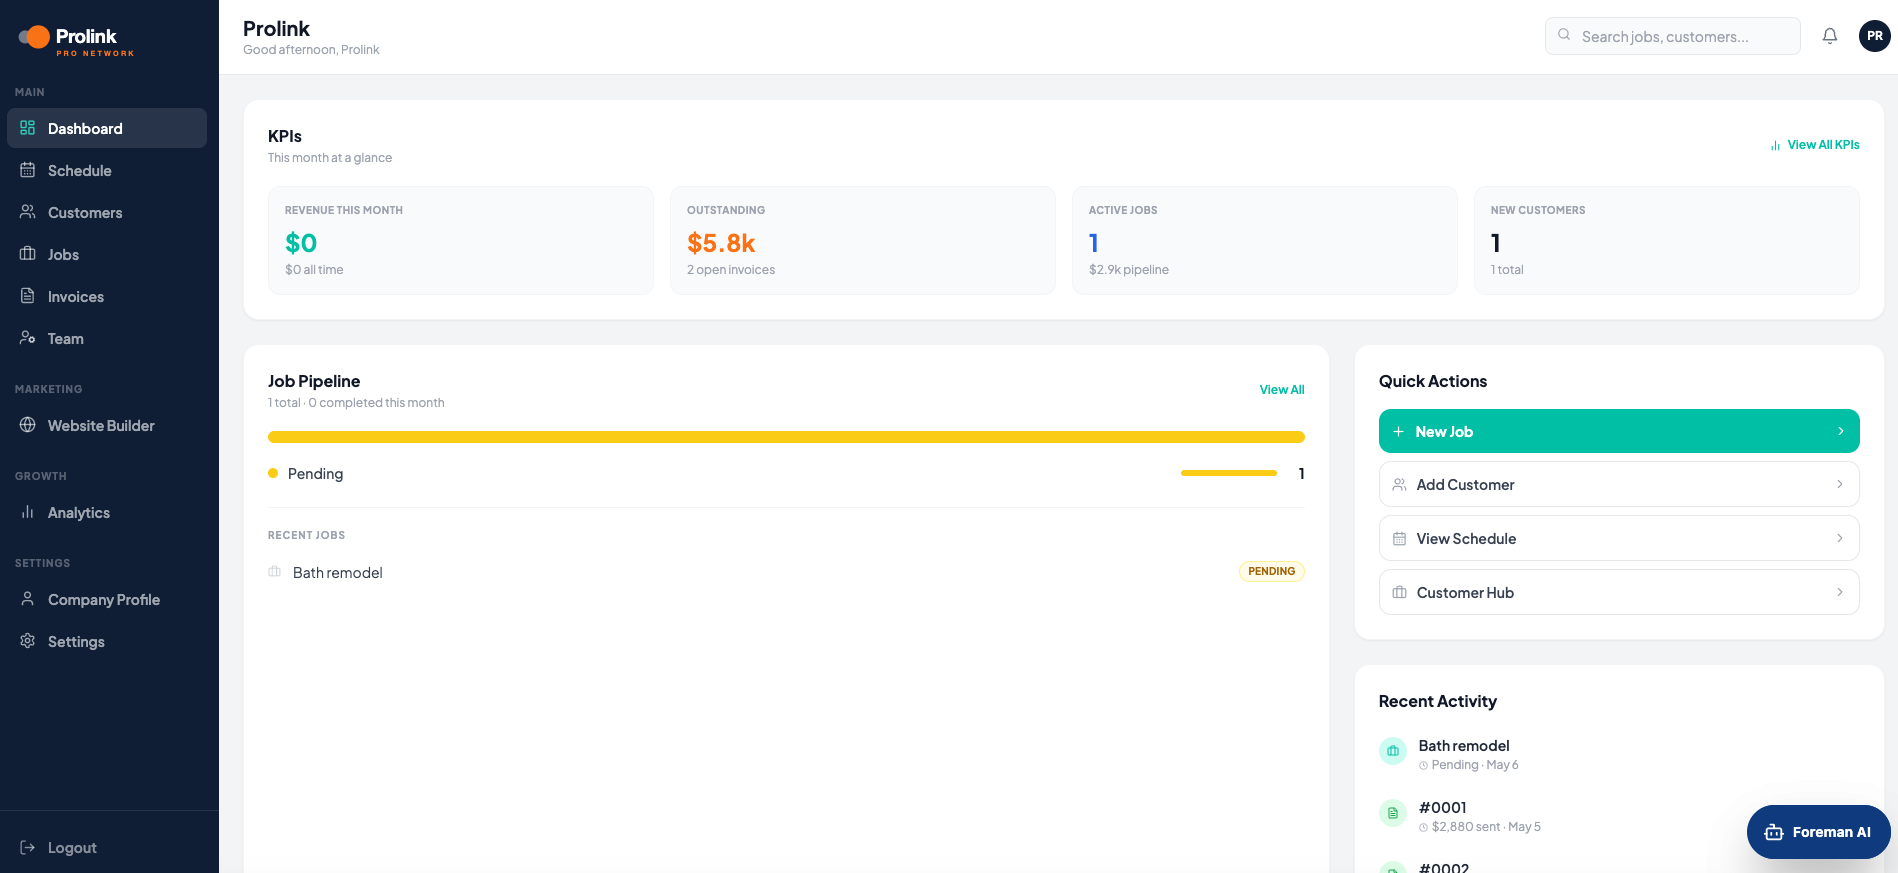
Task: Click the Analytics bar chart icon
Action: 28,512
